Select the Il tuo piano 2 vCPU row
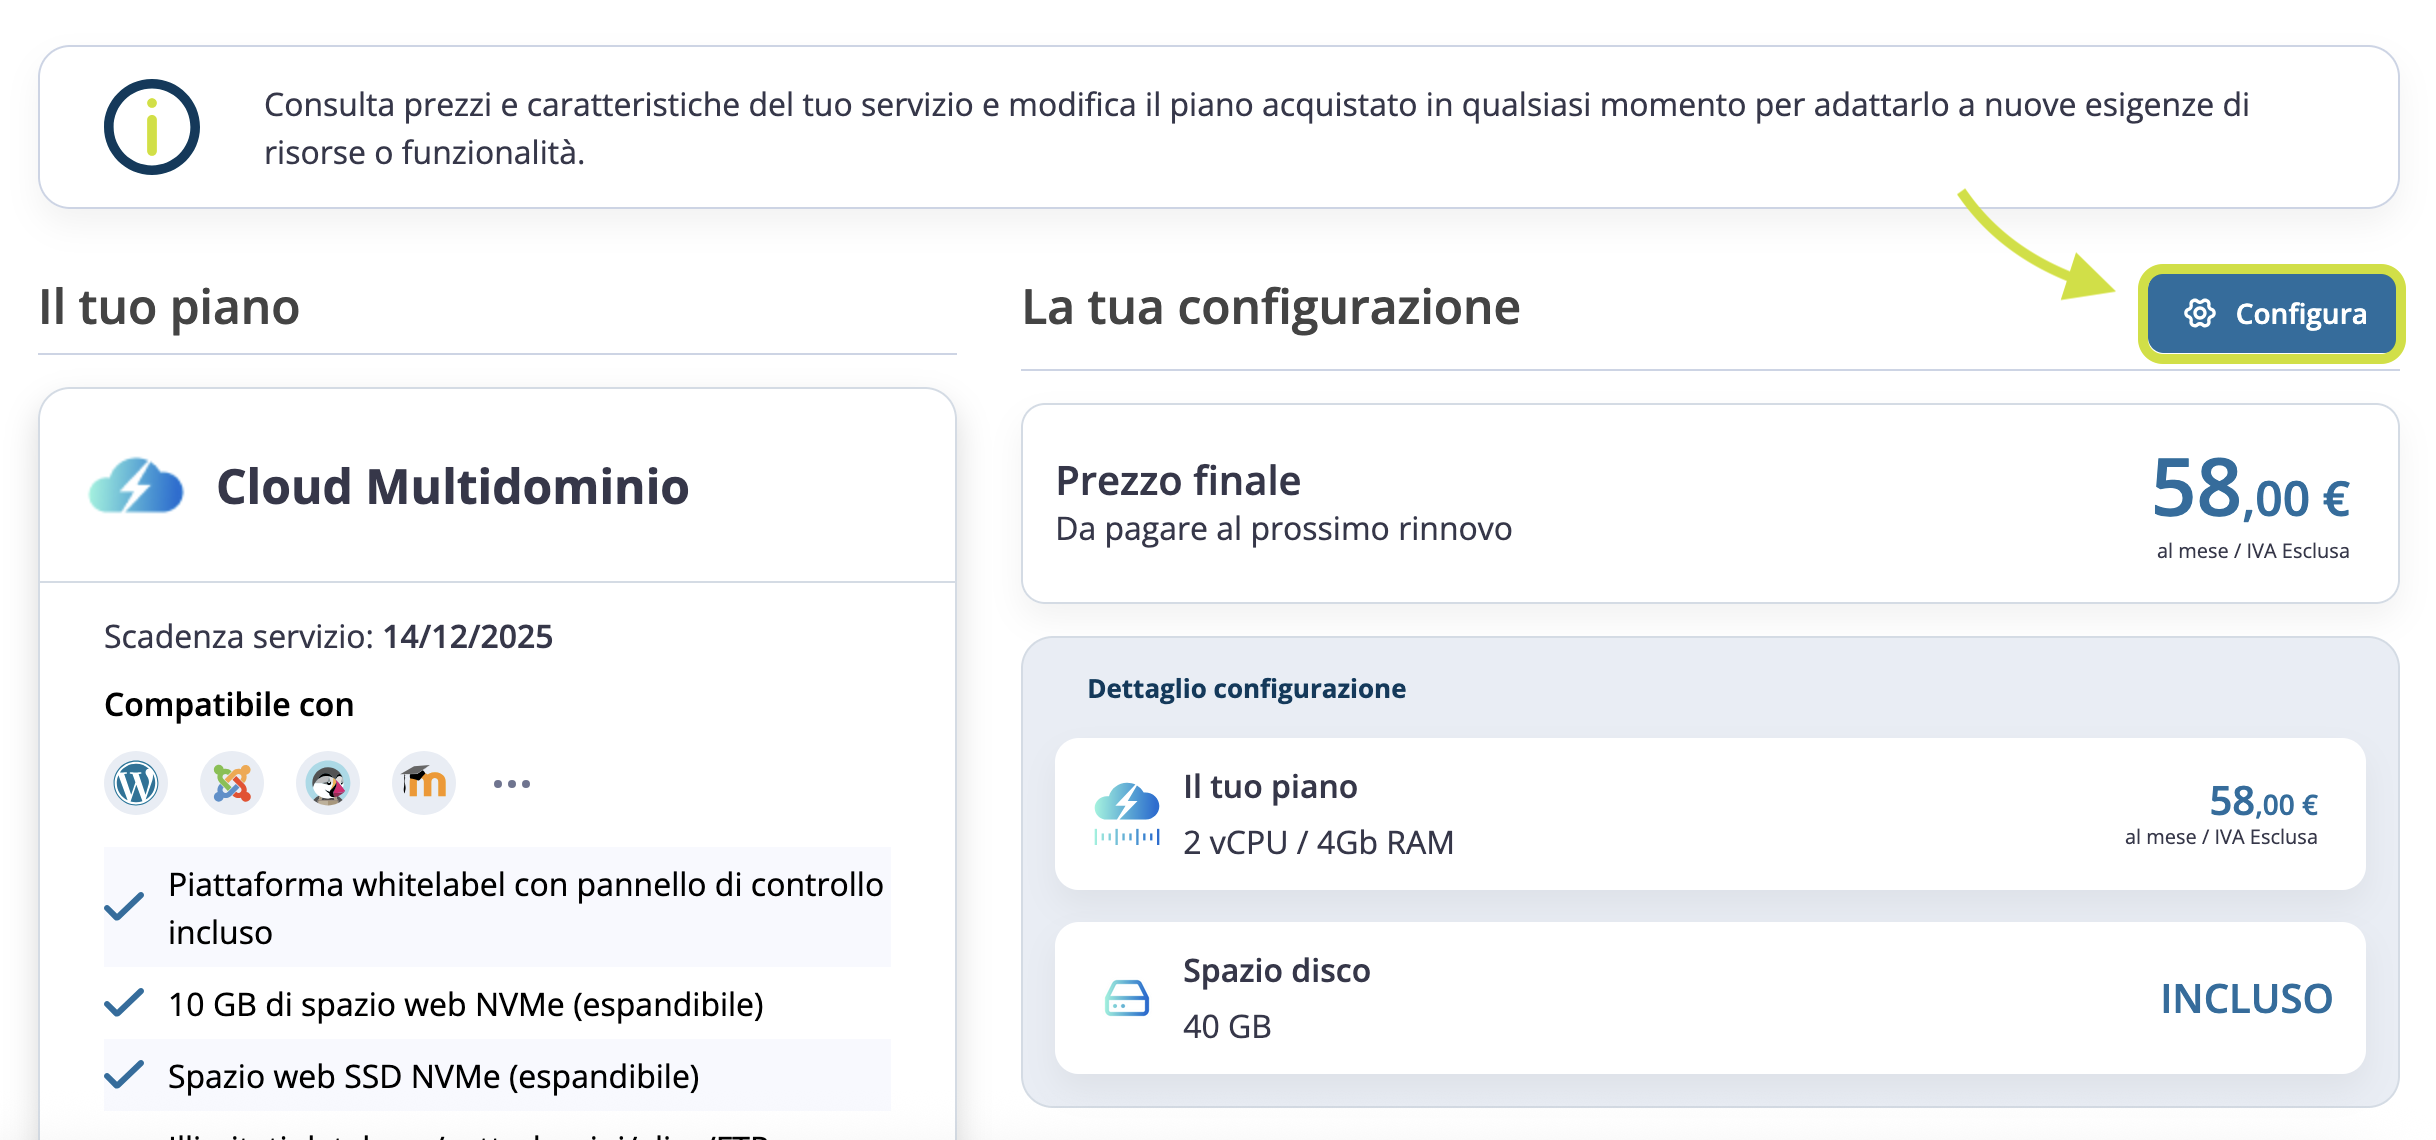Image resolution: width=2436 pixels, height=1140 pixels. point(1710,814)
